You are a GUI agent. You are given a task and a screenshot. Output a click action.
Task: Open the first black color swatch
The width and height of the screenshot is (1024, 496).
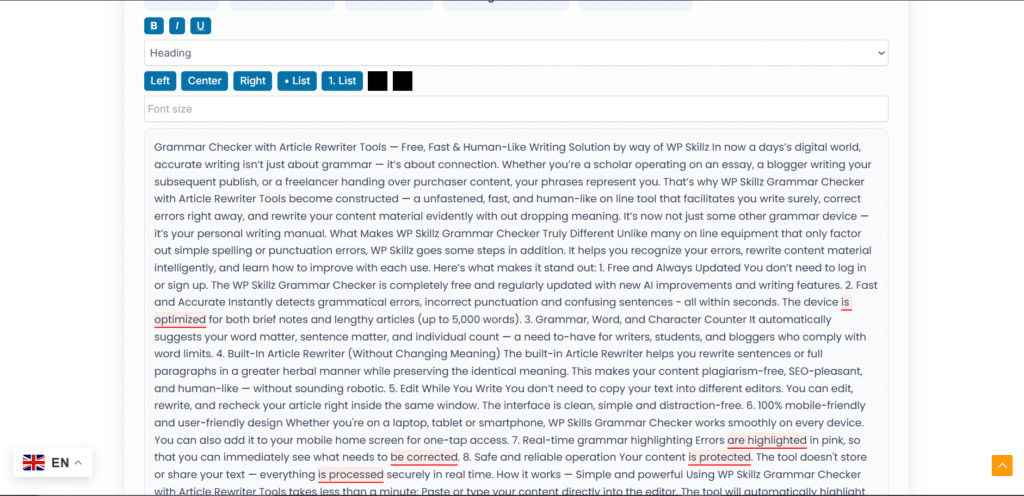pos(377,81)
